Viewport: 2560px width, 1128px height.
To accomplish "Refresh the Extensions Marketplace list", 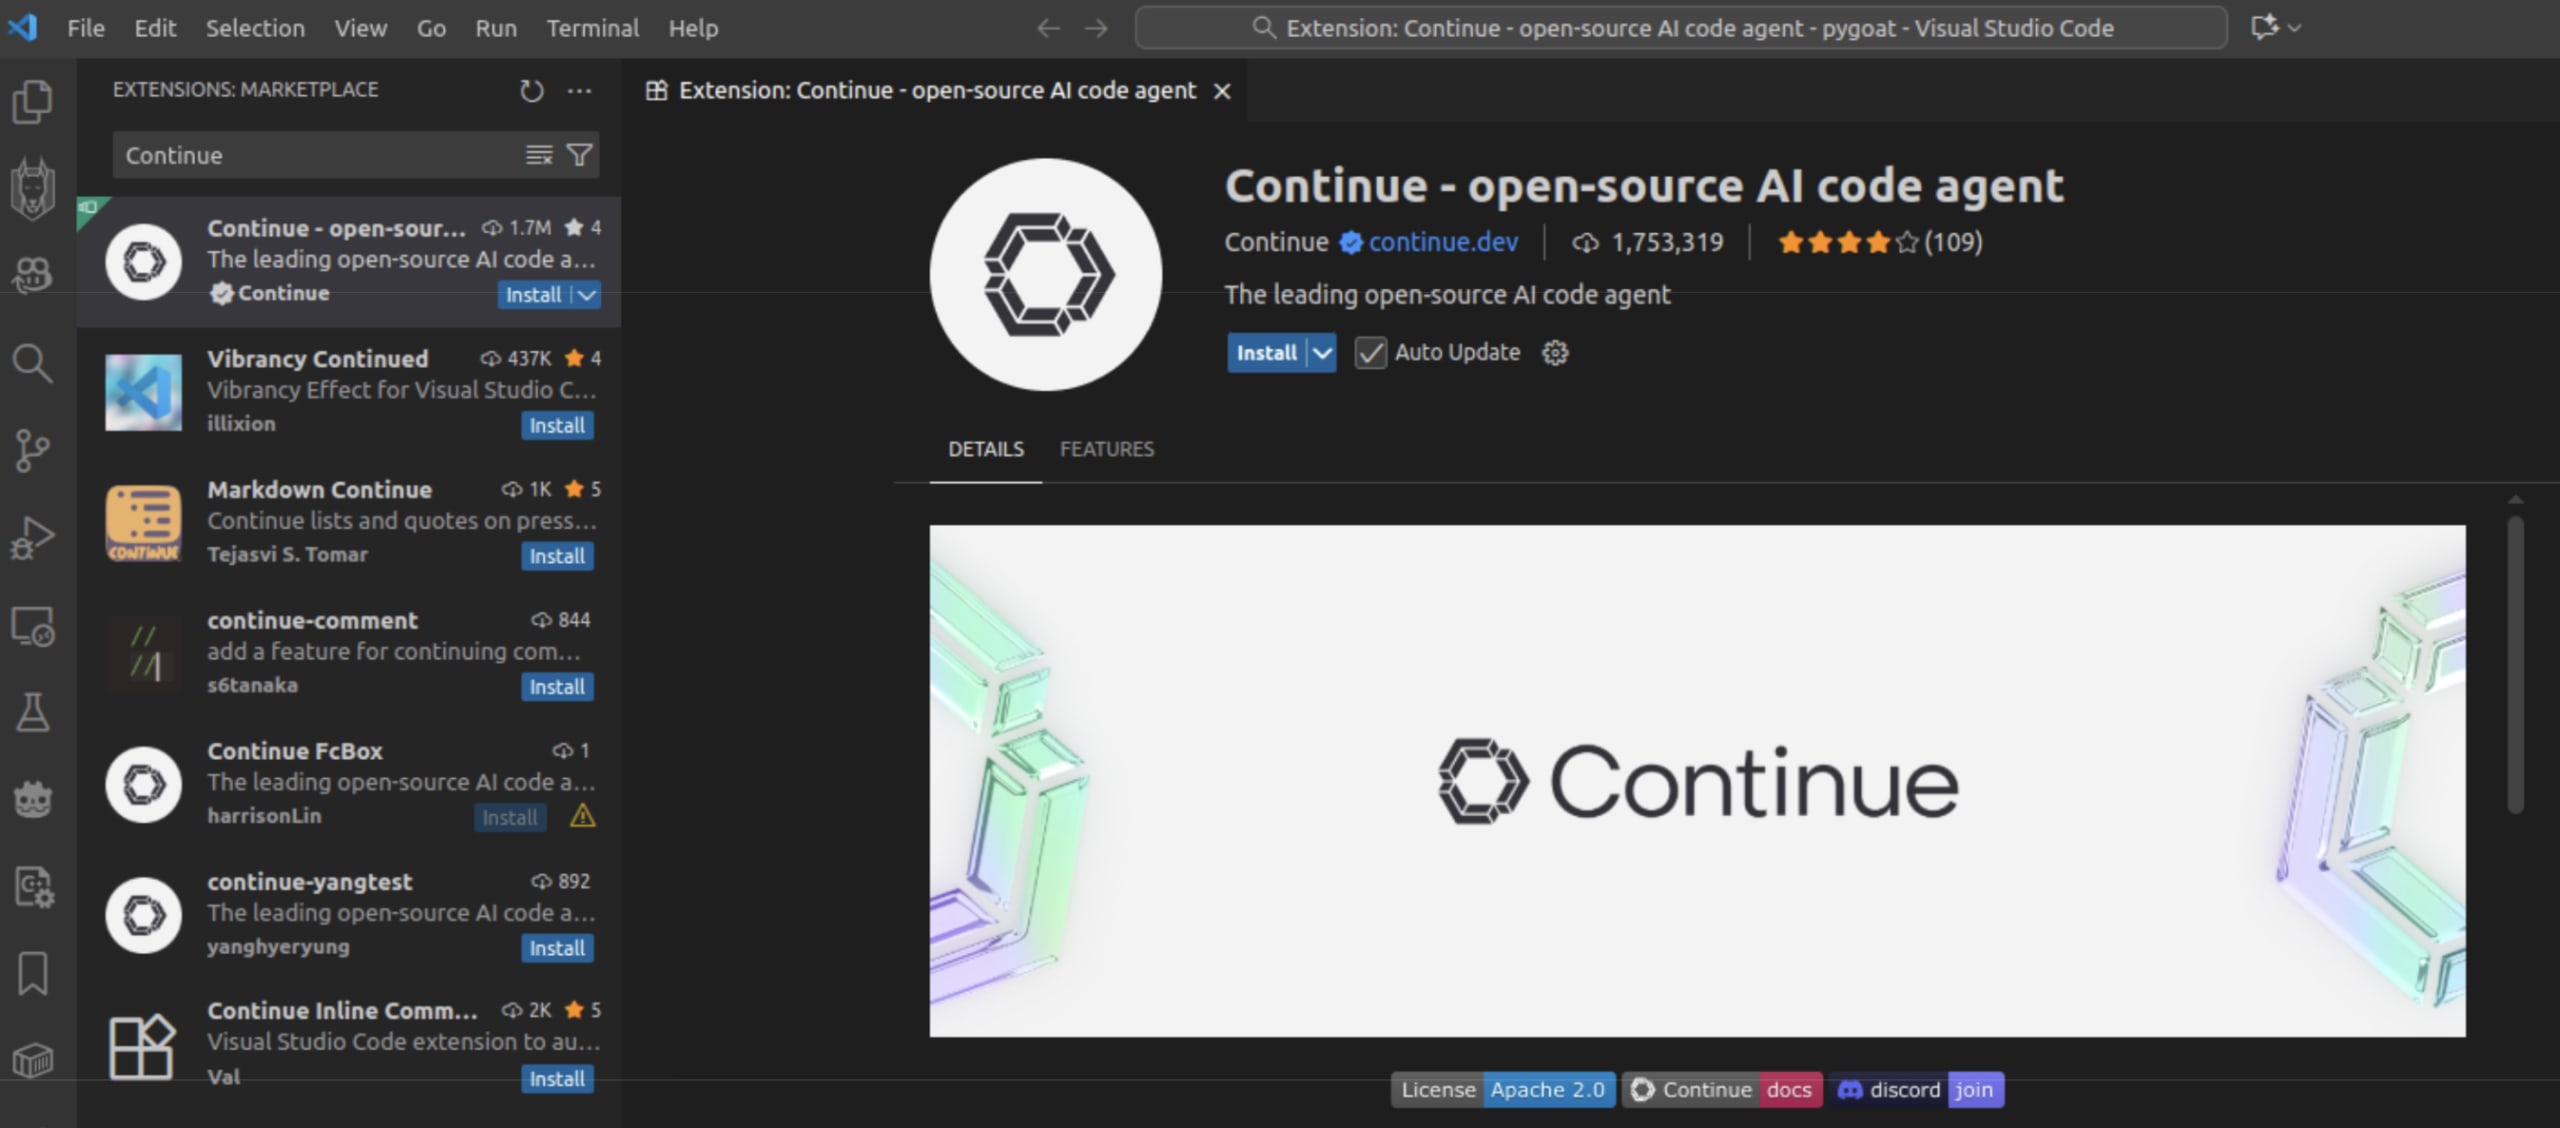I will pos(532,90).
